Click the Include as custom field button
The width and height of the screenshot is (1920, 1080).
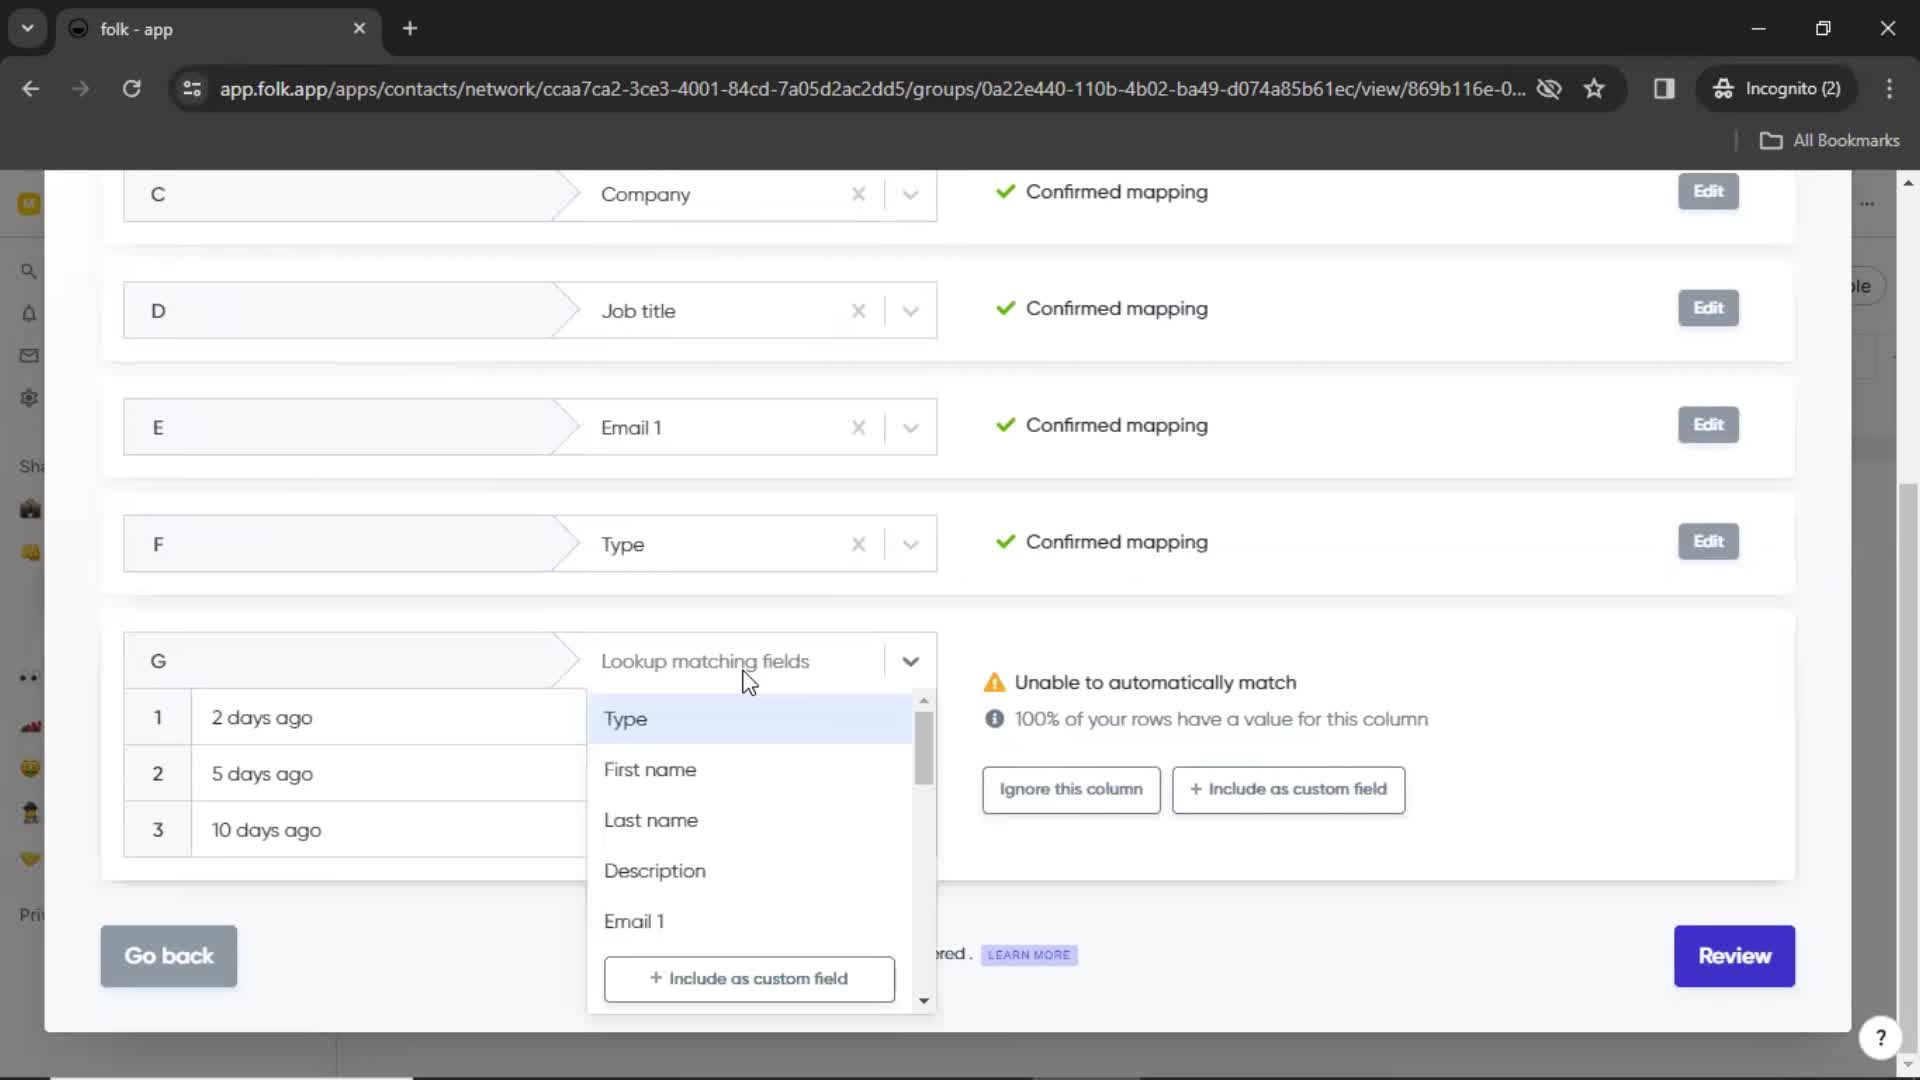pos(749,978)
